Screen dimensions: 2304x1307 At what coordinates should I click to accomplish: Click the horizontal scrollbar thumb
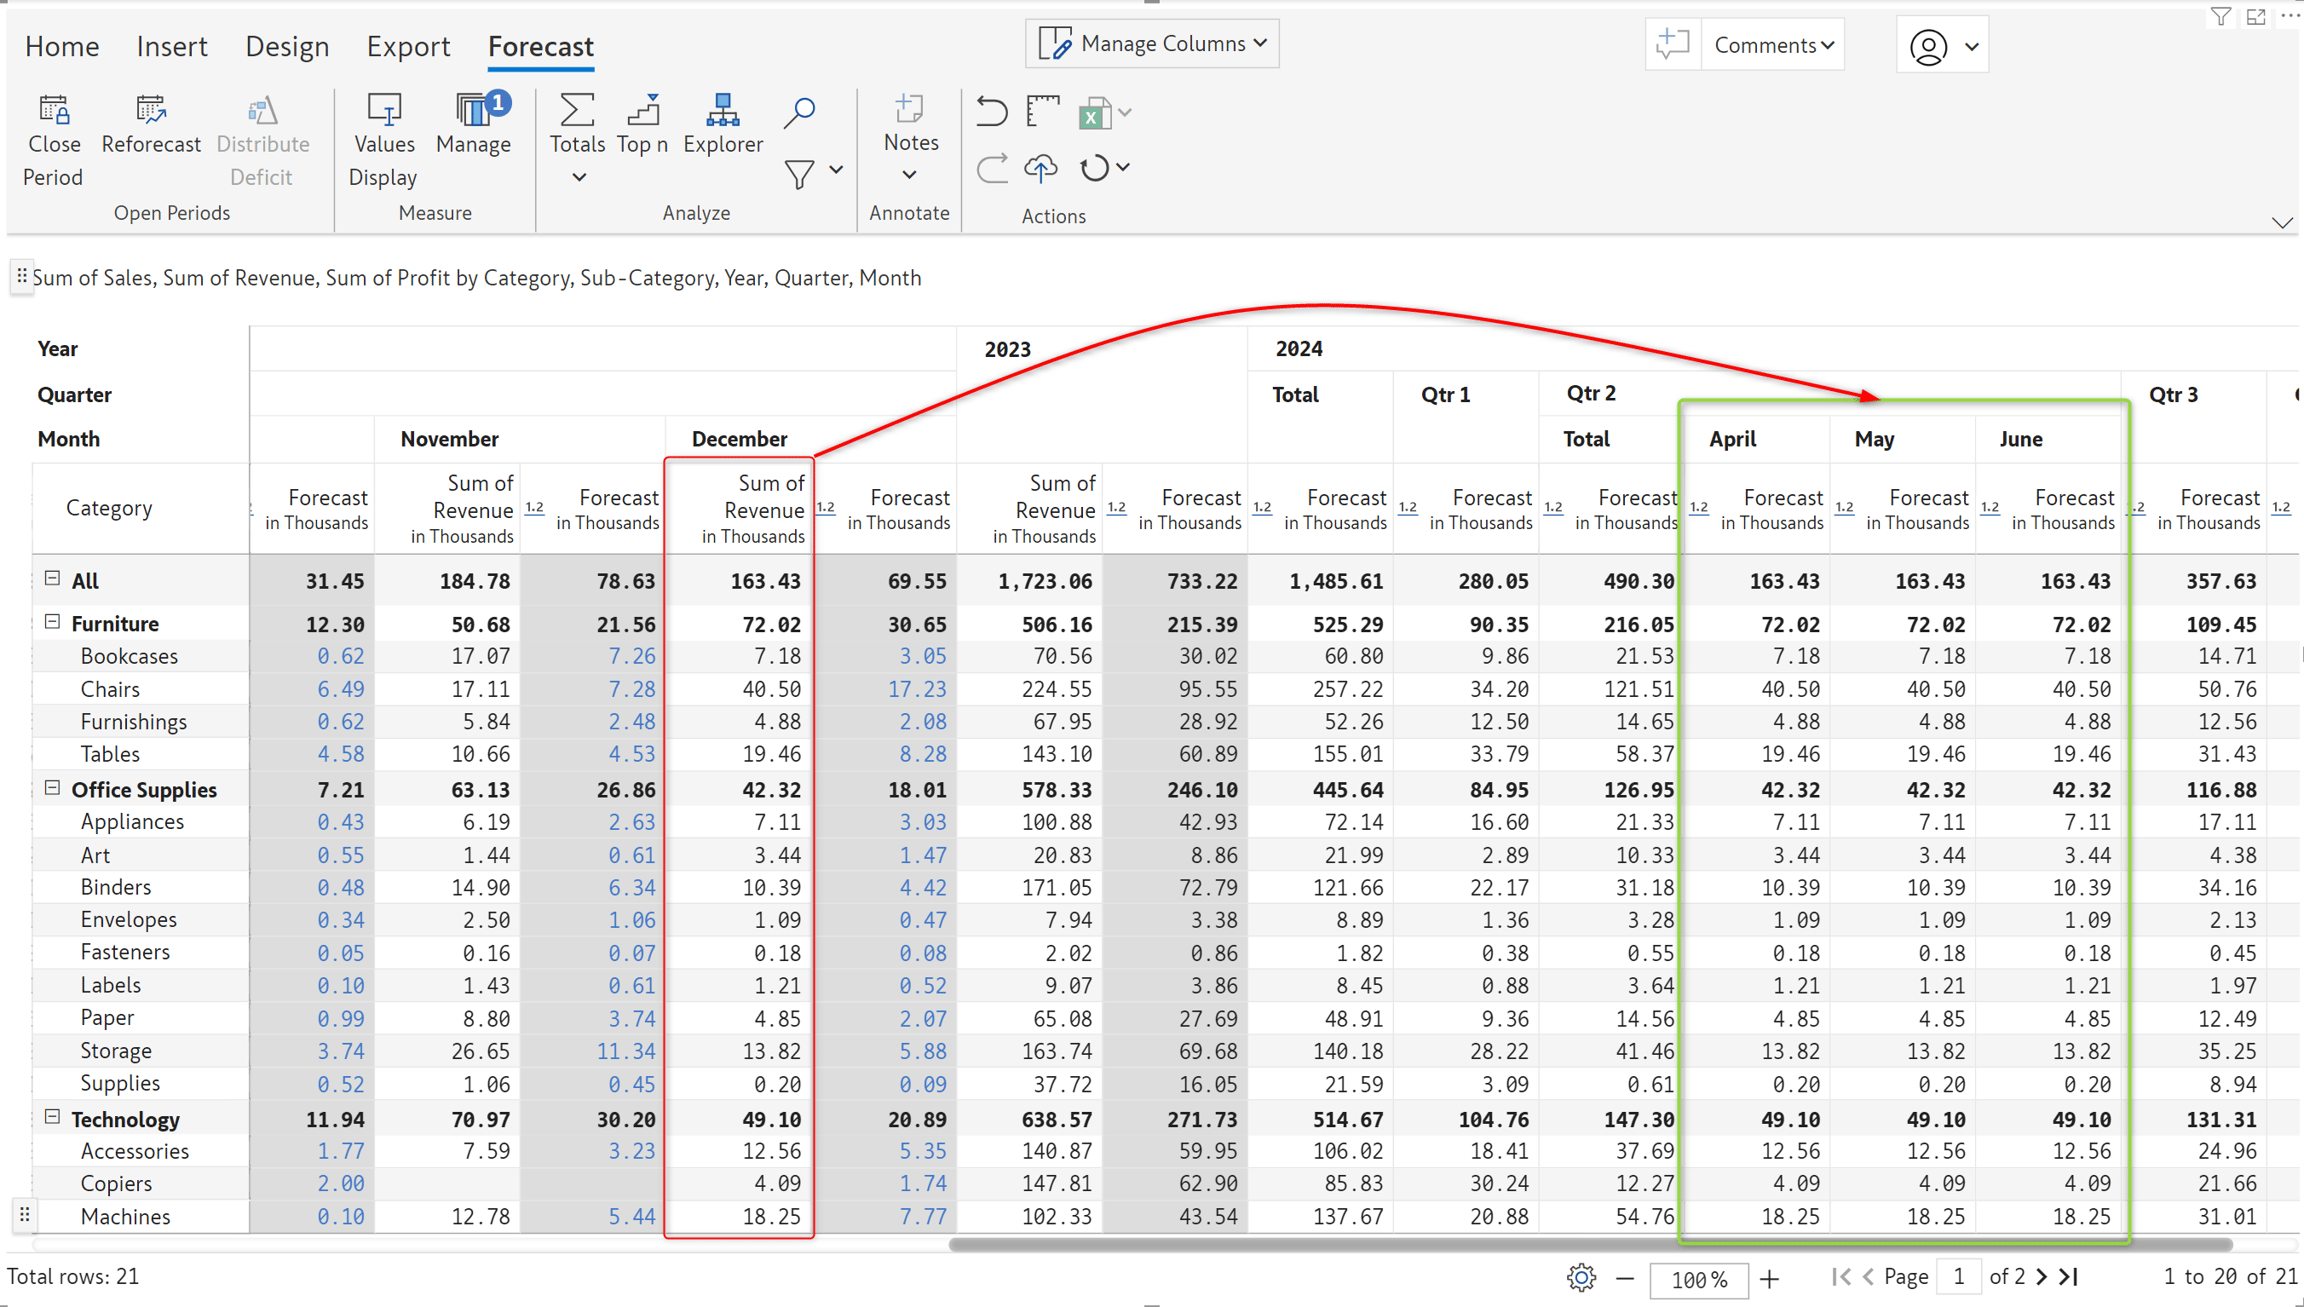[x=1590, y=1245]
